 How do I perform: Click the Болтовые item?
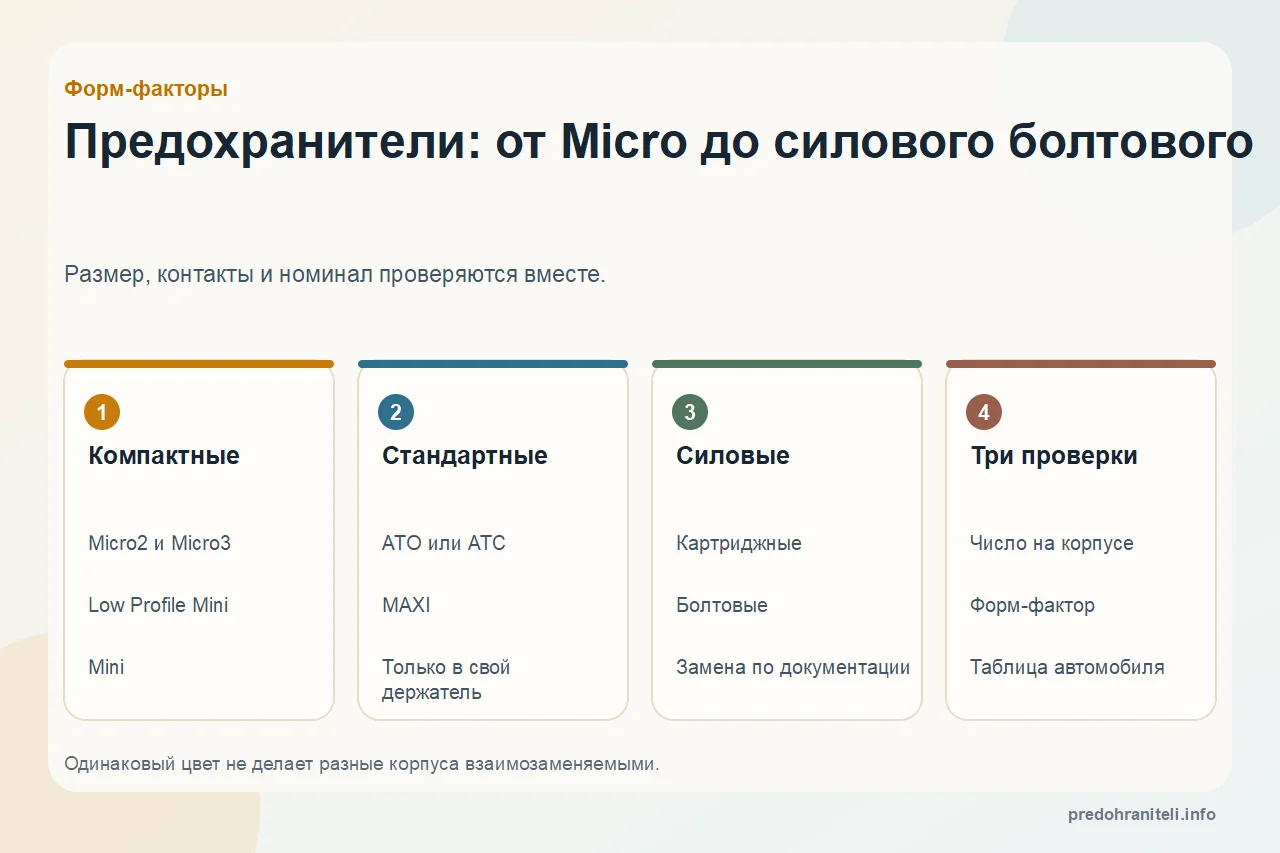(722, 605)
